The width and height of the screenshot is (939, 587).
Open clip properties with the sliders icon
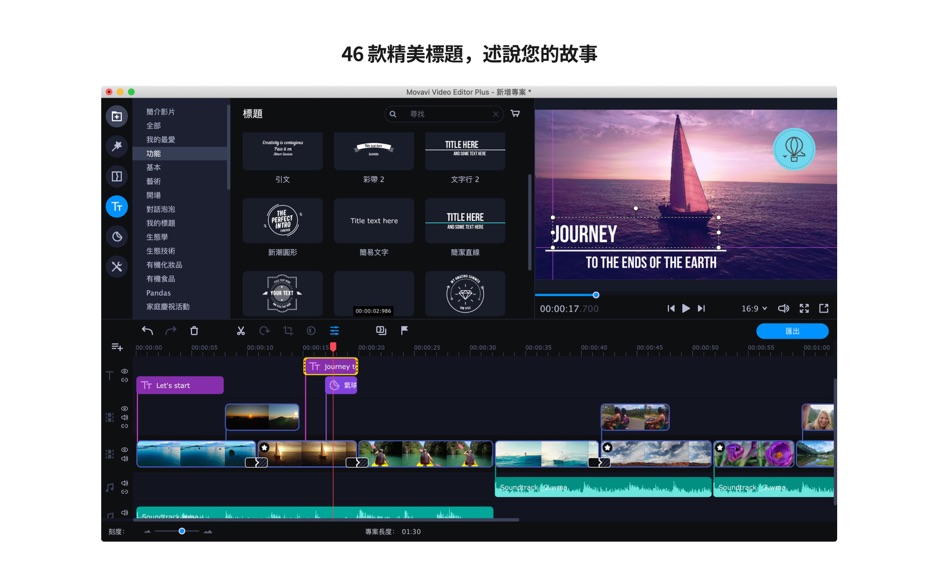click(334, 329)
